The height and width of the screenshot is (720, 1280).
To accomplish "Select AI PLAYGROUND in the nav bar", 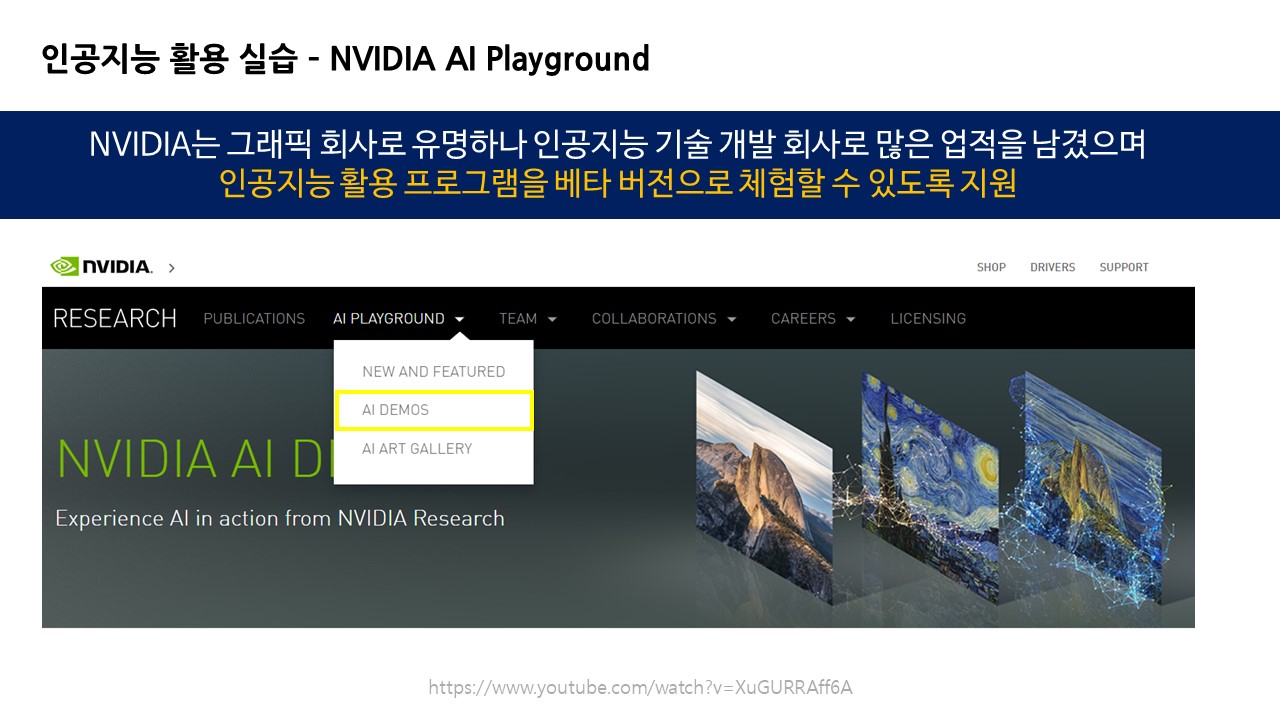I will (389, 318).
